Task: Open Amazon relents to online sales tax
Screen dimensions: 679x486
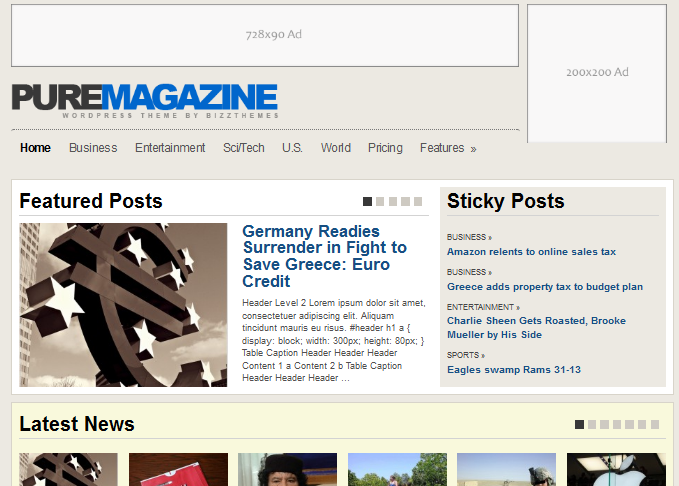Action: (531, 252)
